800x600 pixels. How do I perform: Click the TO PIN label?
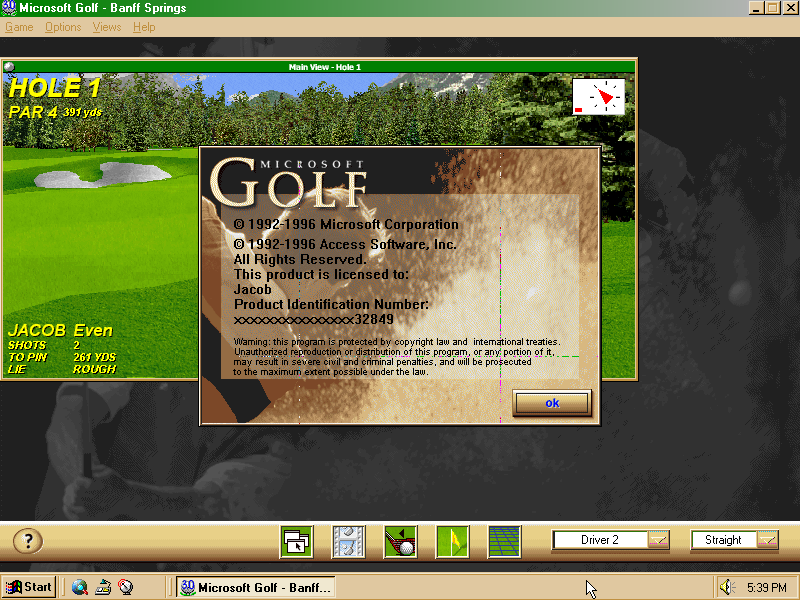click(28, 357)
